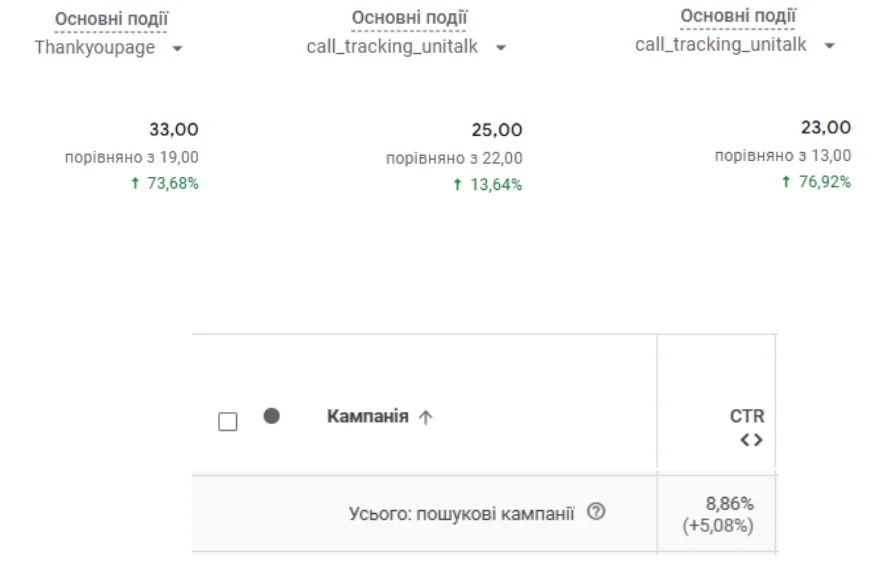The height and width of the screenshot is (588, 886).
Task: Click the CTR column header
Action: click(746, 416)
